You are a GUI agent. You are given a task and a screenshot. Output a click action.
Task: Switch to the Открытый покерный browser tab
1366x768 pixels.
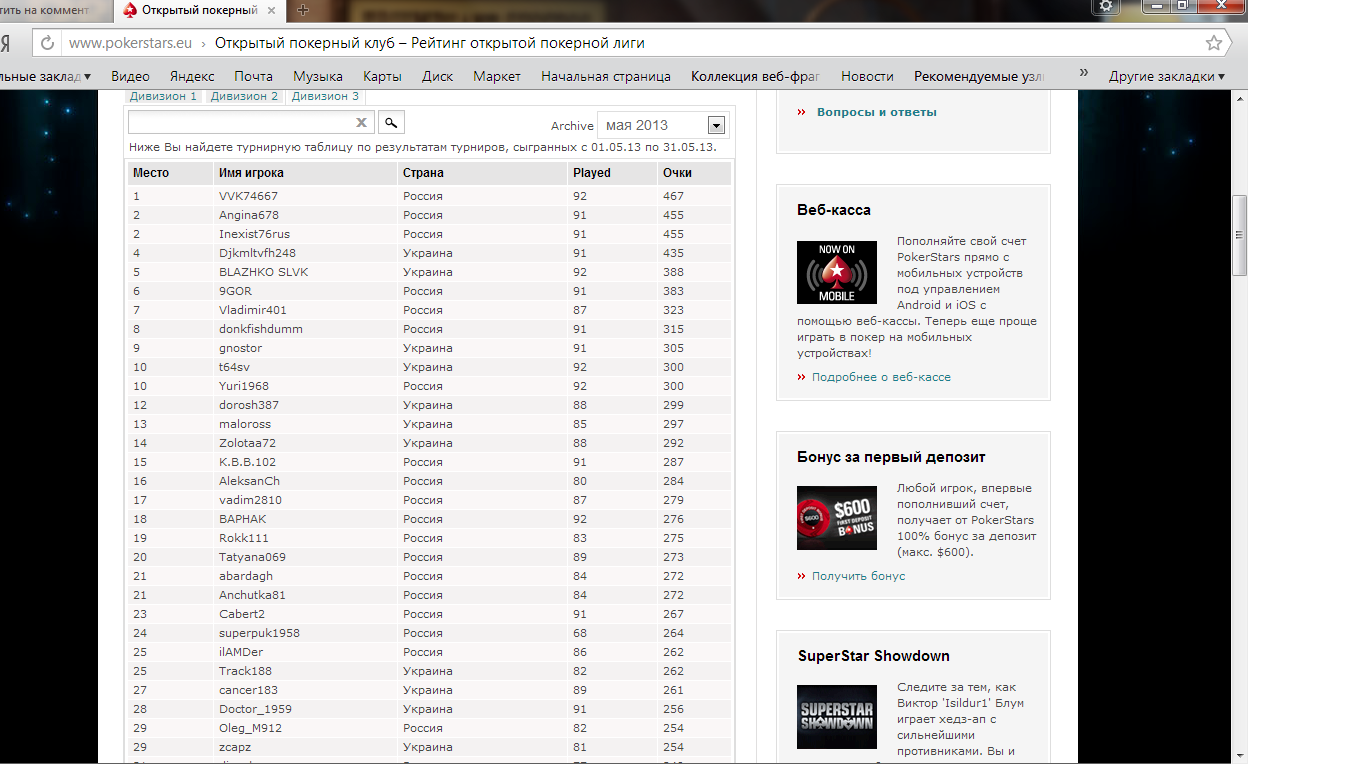tap(200, 10)
